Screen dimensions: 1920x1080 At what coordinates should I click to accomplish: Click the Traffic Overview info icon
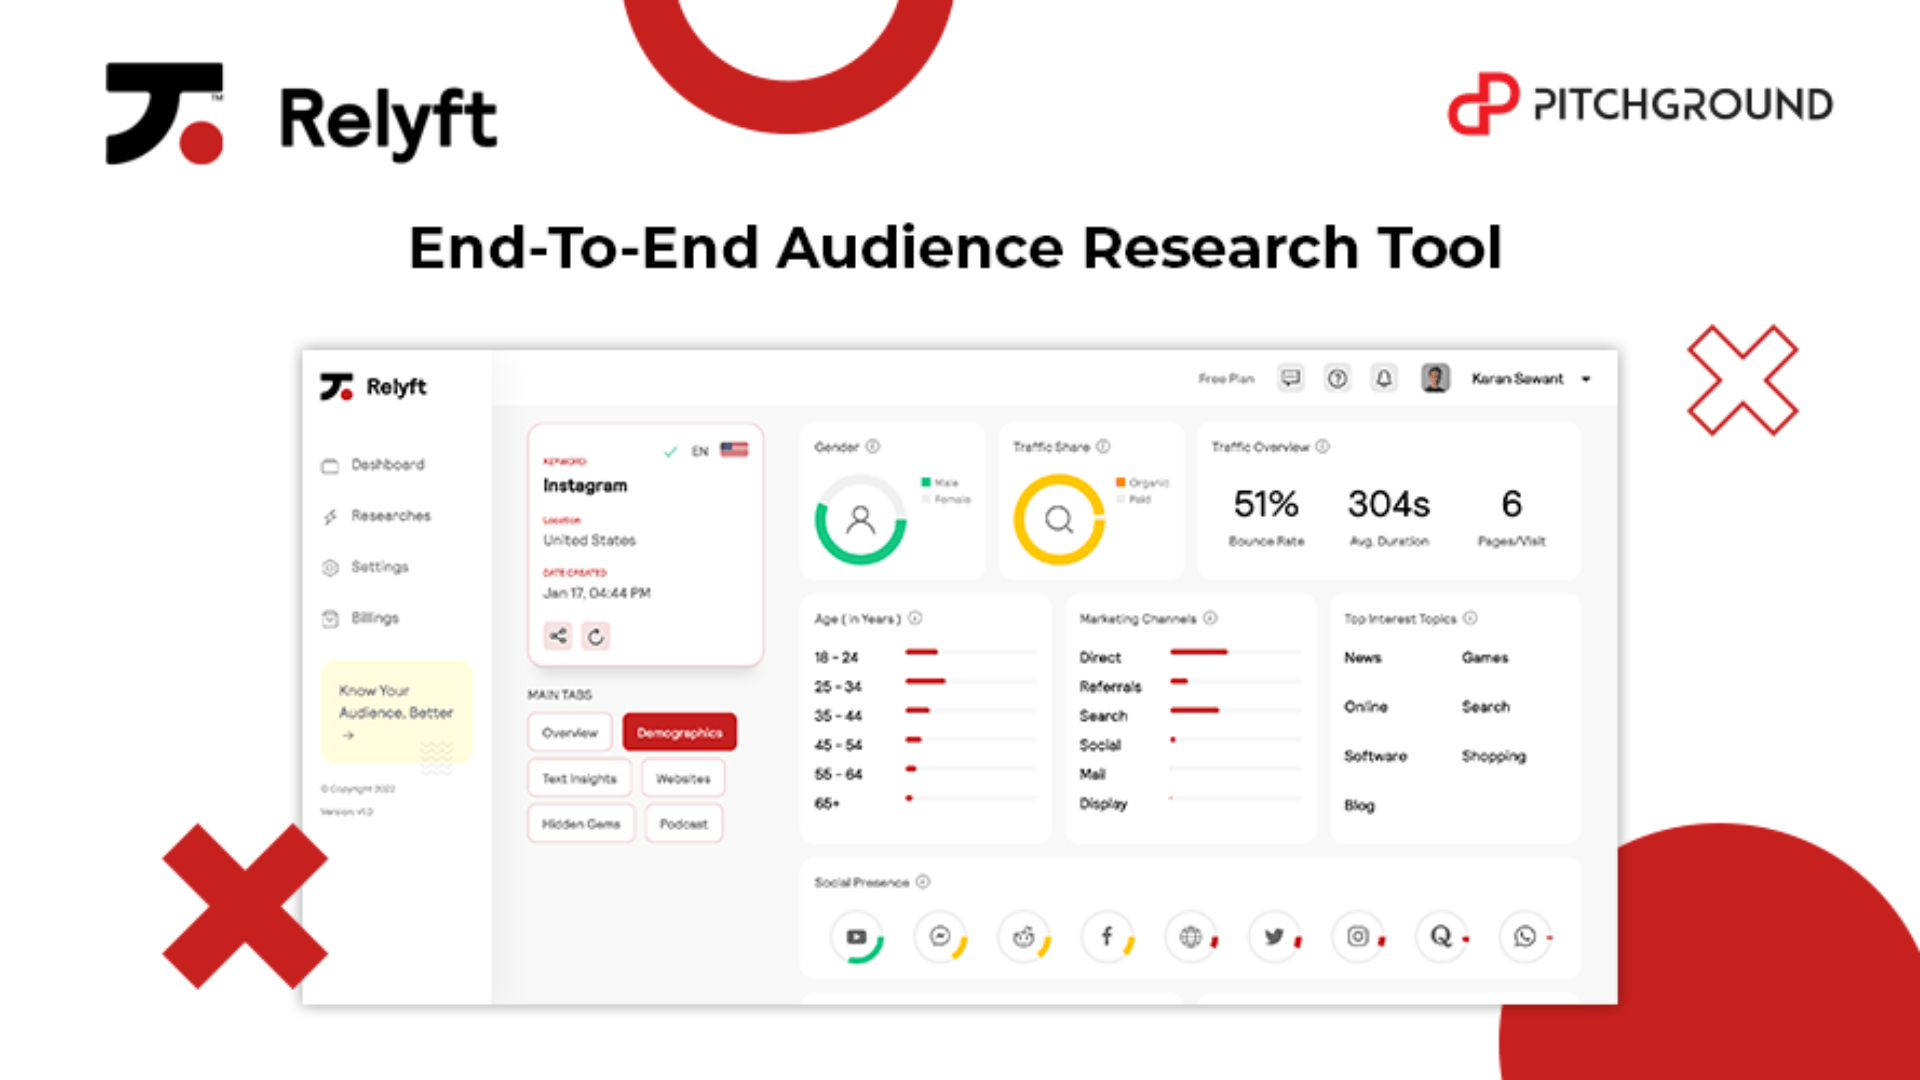(1323, 447)
